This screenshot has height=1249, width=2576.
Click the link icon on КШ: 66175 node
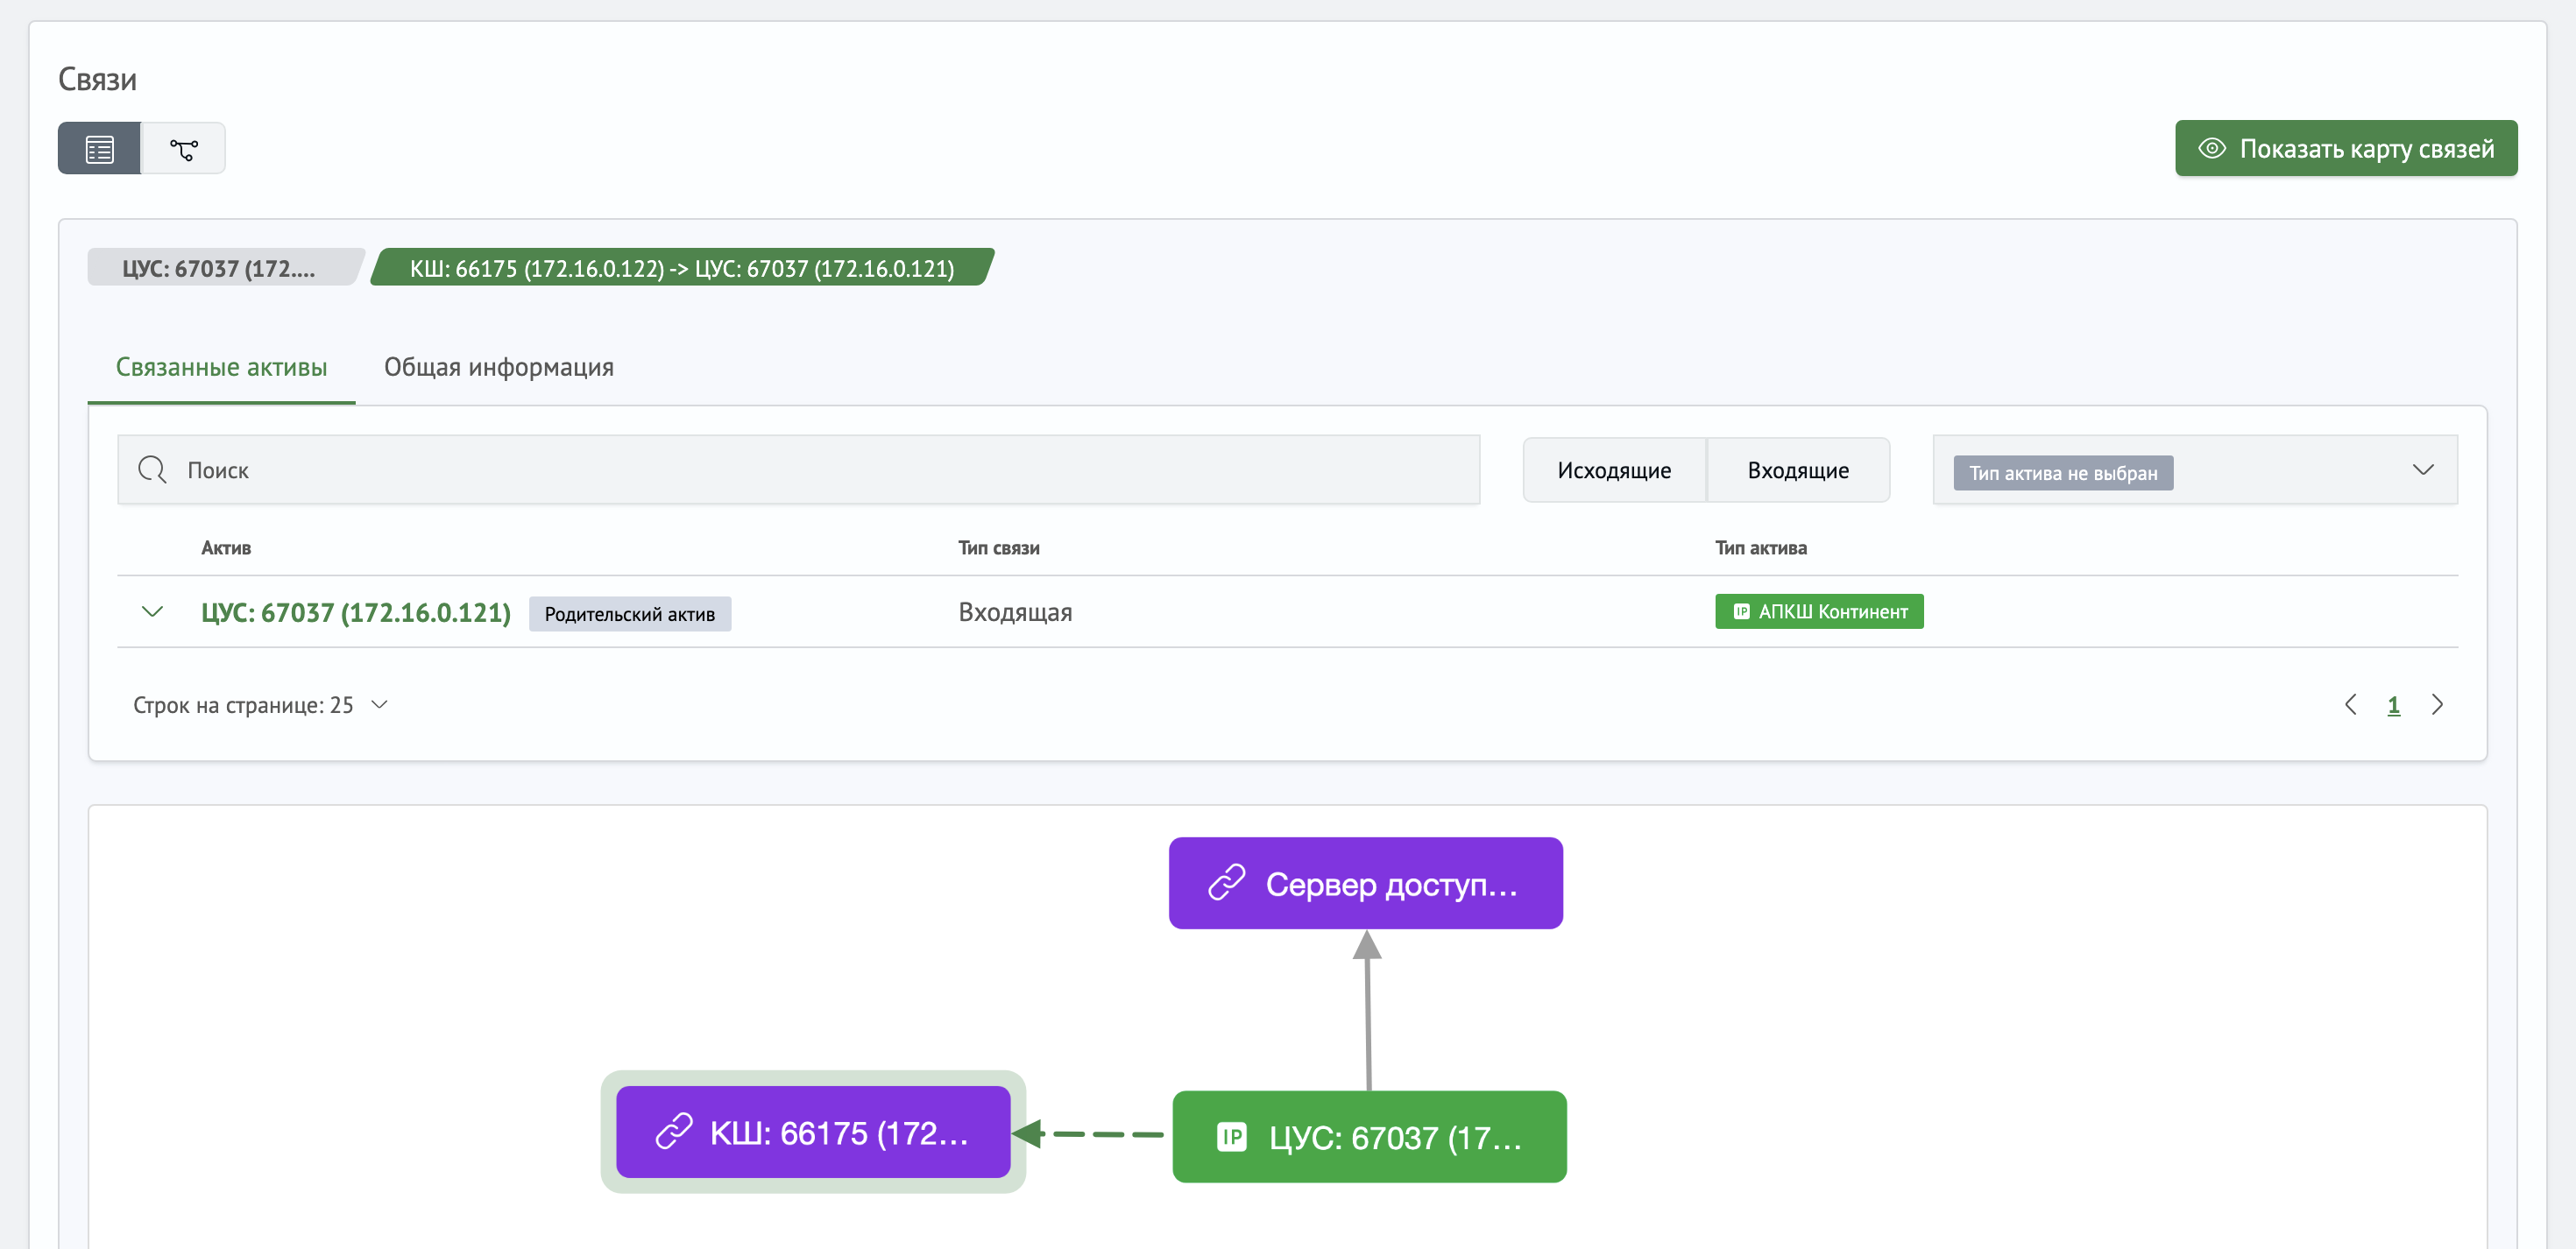(x=674, y=1132)
